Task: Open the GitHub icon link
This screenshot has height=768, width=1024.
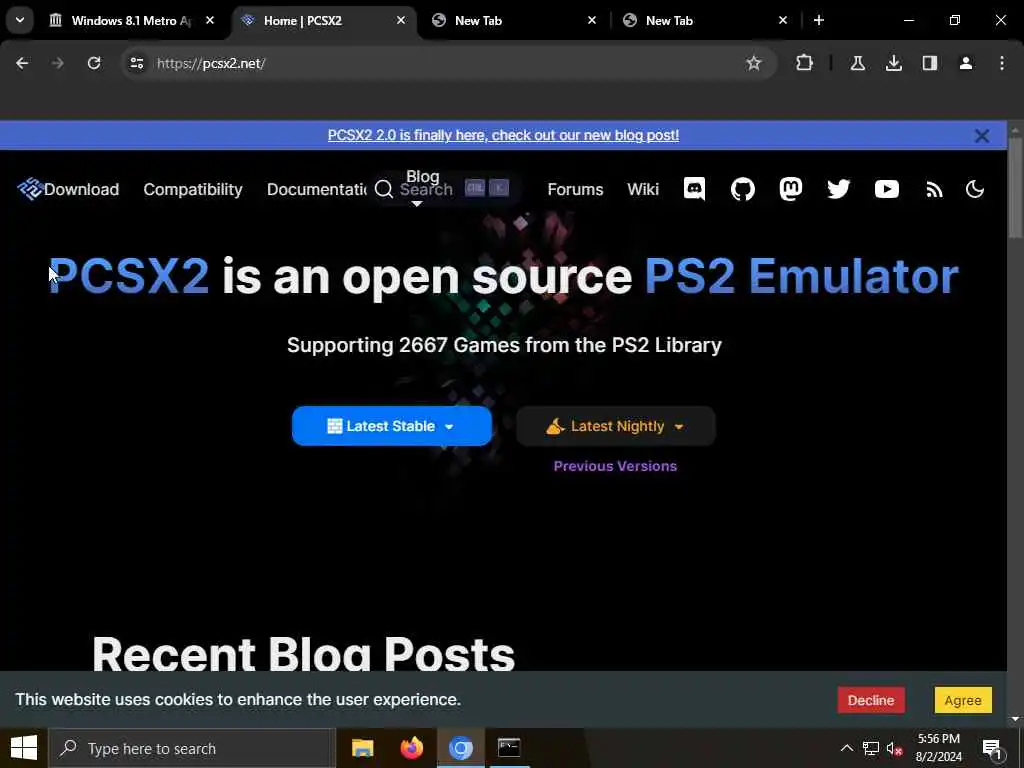Action: click(x=743, y=189)
